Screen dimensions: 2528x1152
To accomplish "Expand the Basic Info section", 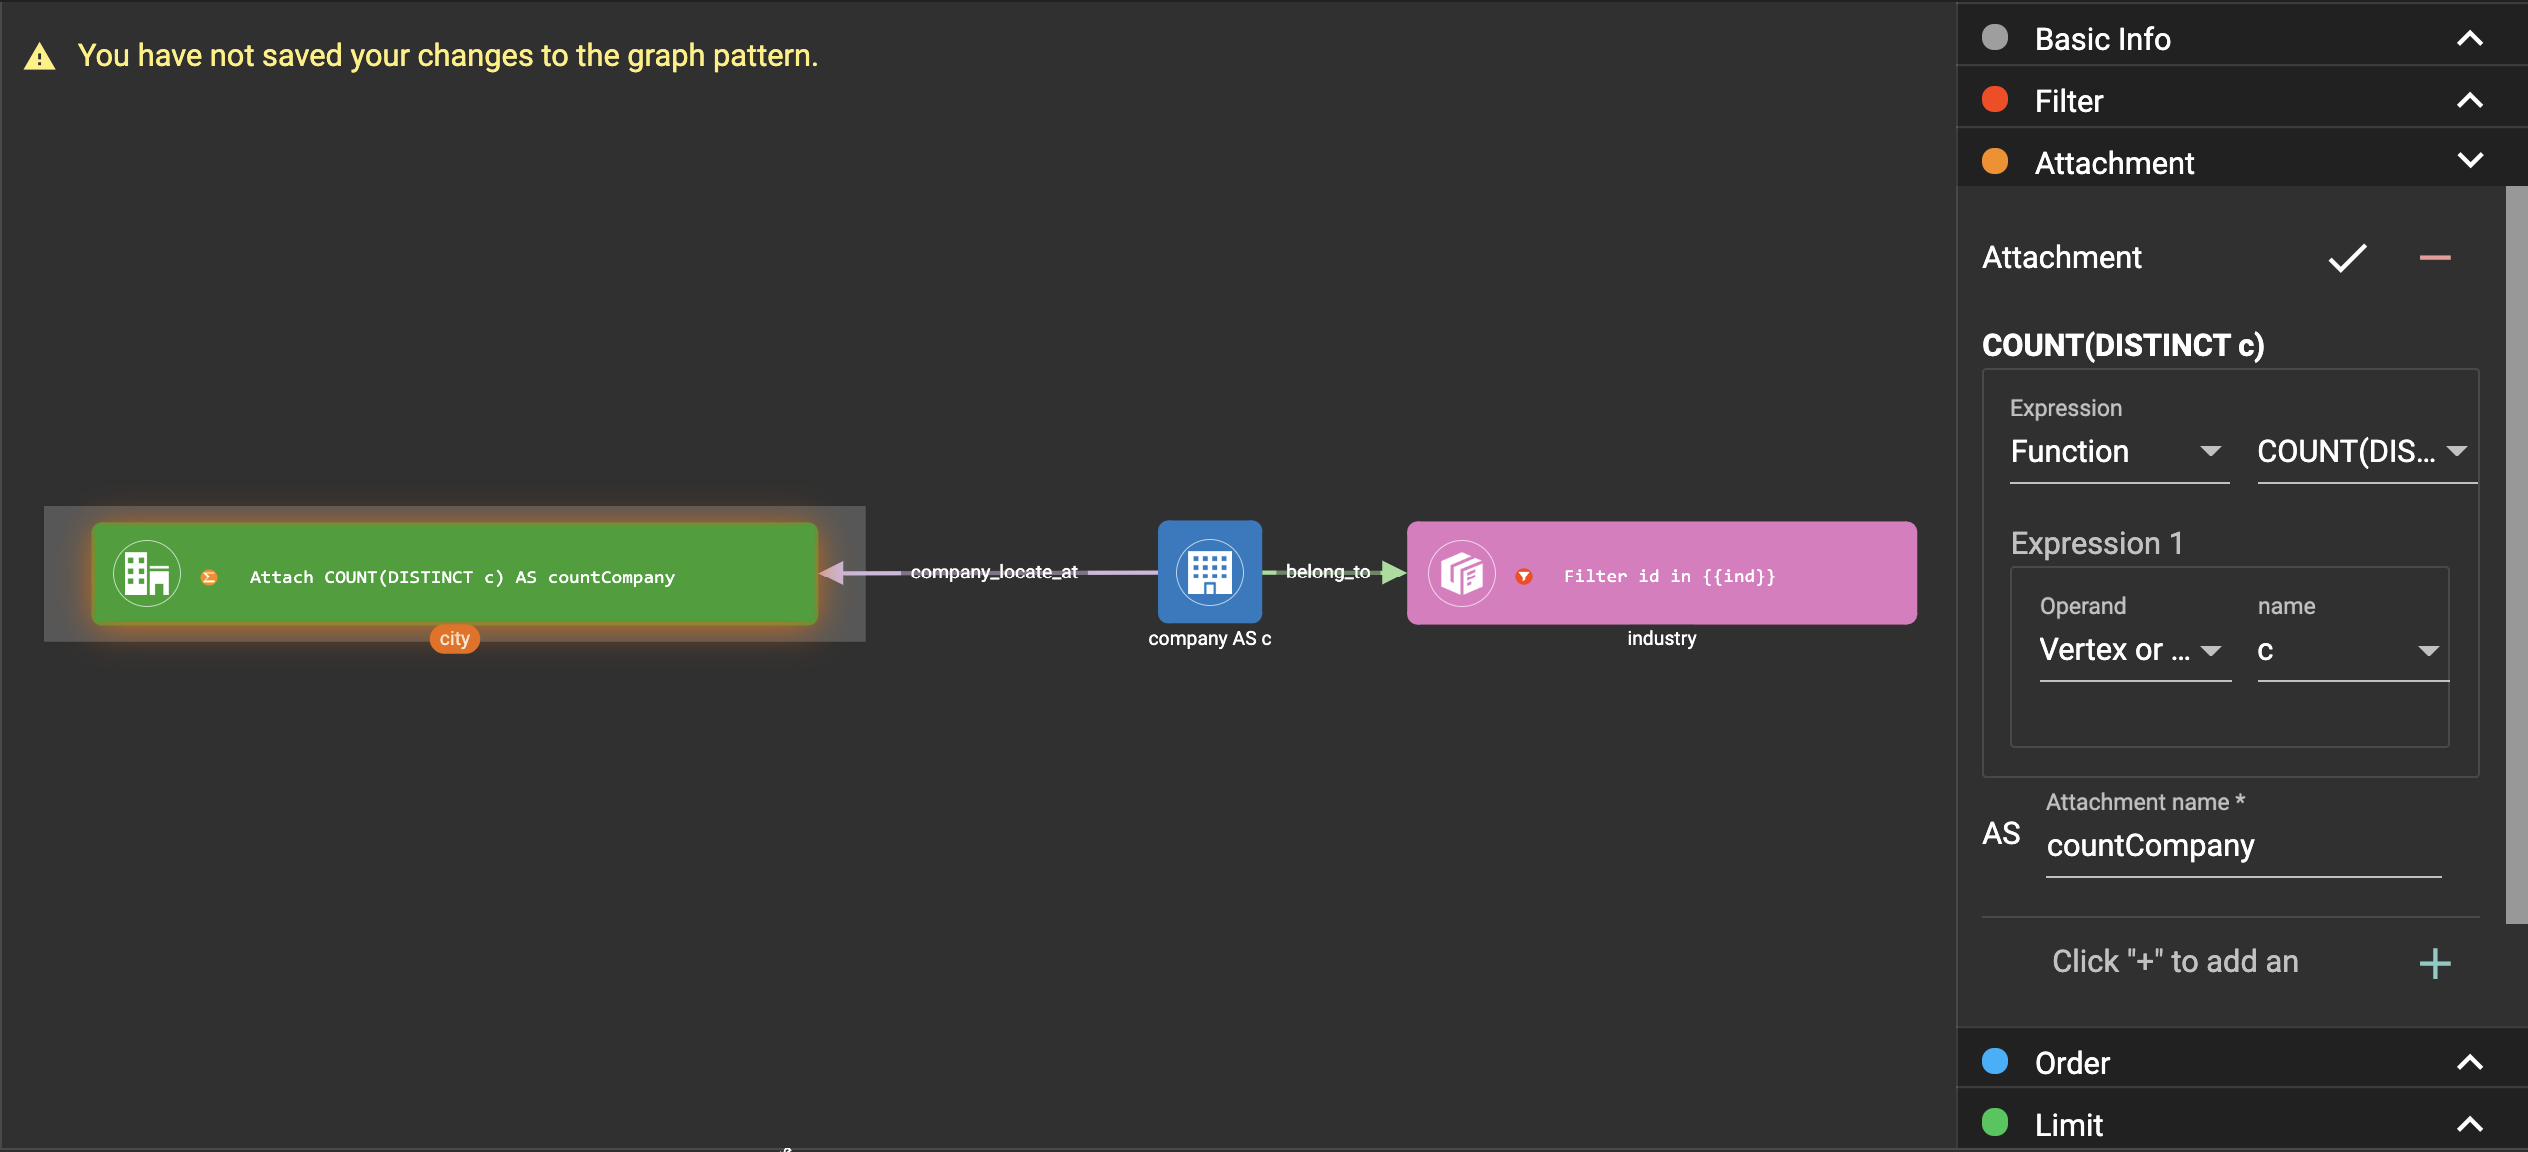I will (x=2469, y=39).
